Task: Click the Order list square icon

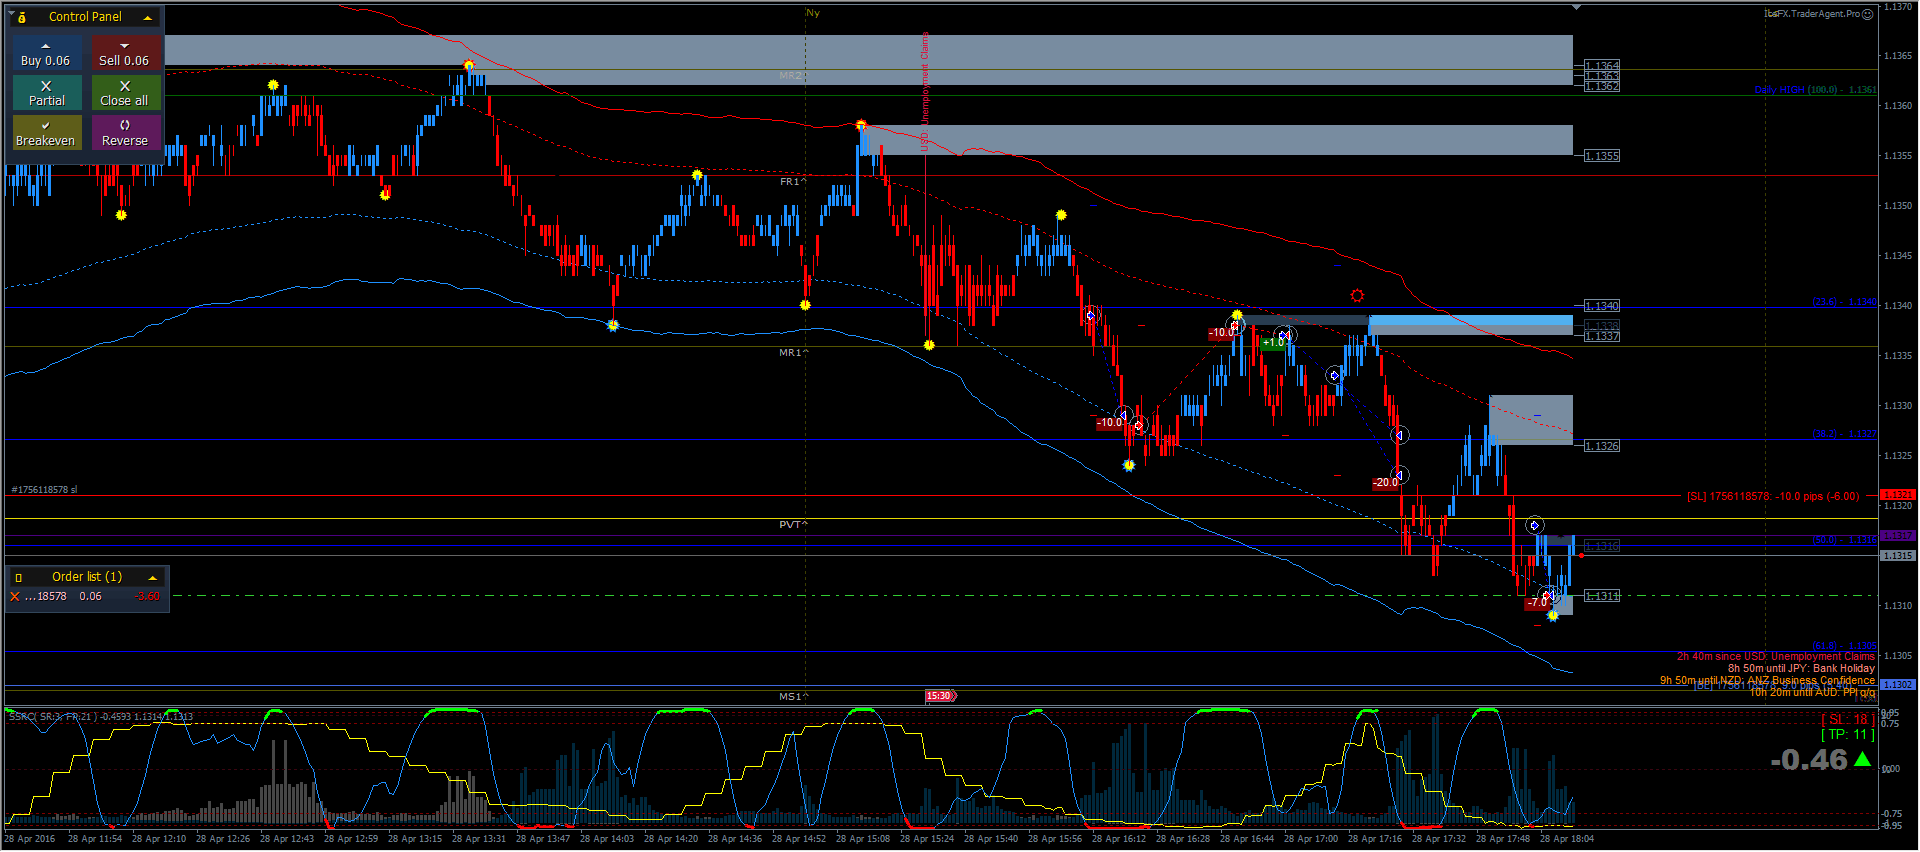Action: point(18,577)
